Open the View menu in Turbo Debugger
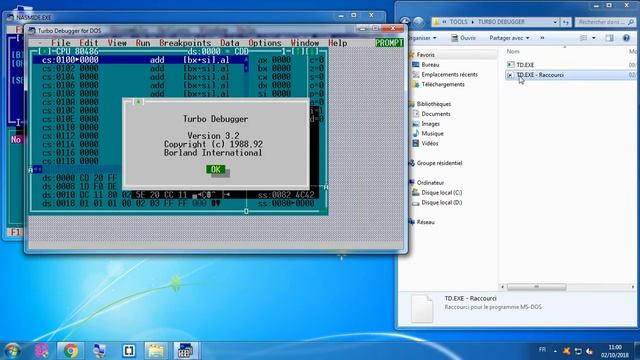The width and height of the screenshot is (640, 360). [117, 43]
